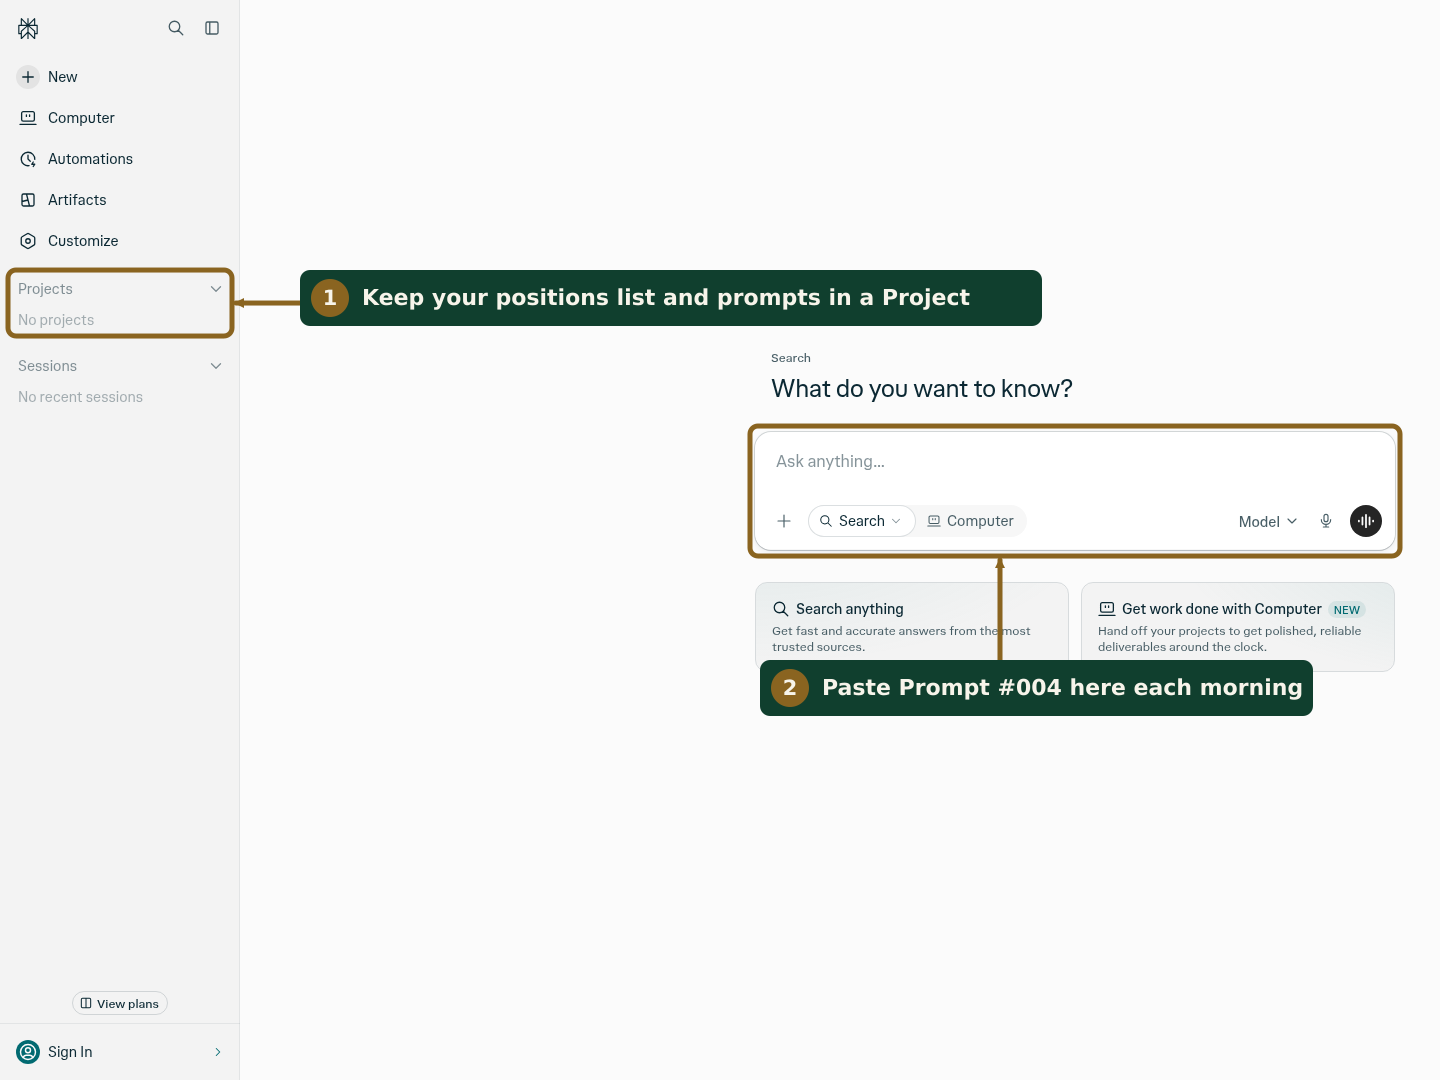This screenshot has width=1440, height=1080.
Task: Click the Computer sidebar icon
Action: point(28,118)
